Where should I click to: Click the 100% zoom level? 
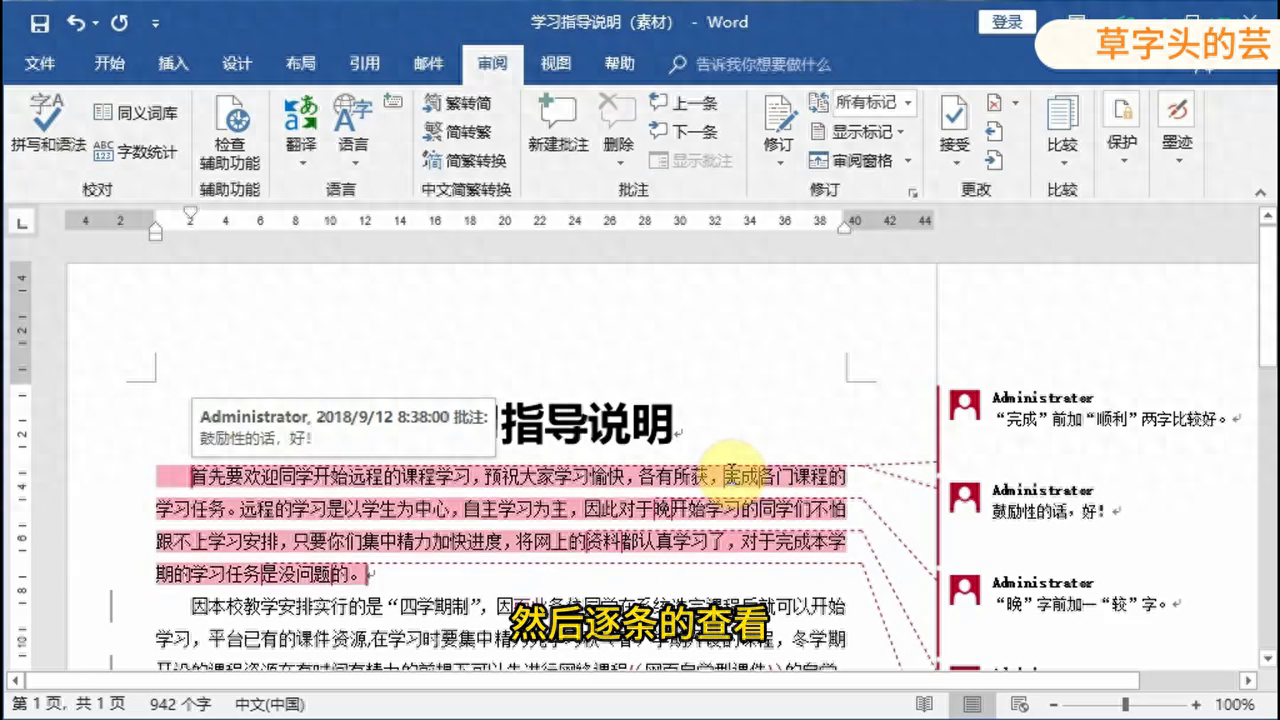(1235, 704)
